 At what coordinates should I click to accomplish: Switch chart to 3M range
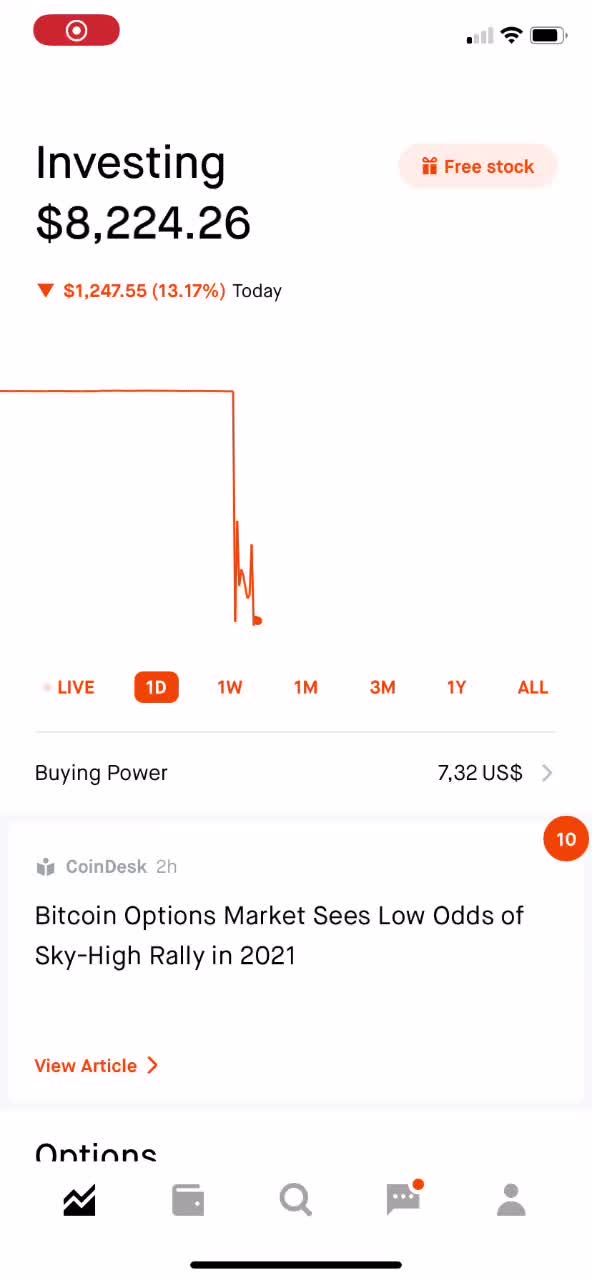point(383,687)
